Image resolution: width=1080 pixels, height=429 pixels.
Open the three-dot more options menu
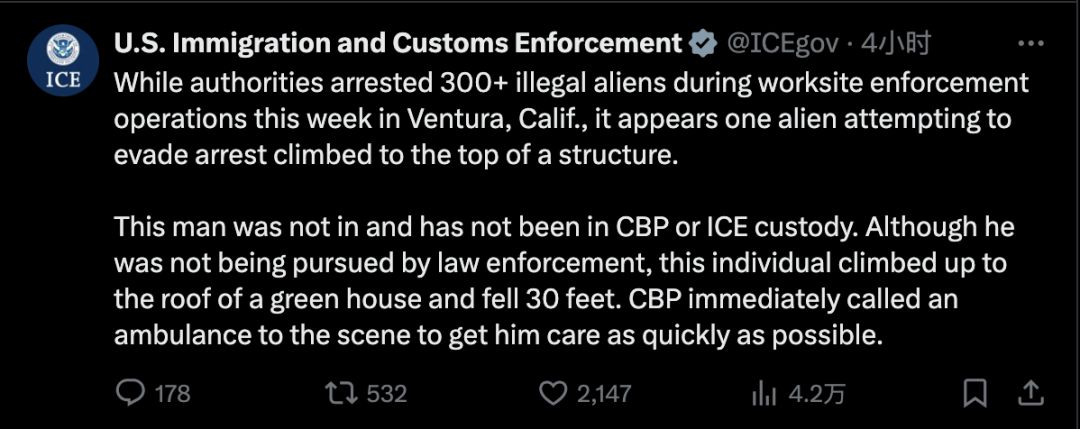(x=1030, y=44)
